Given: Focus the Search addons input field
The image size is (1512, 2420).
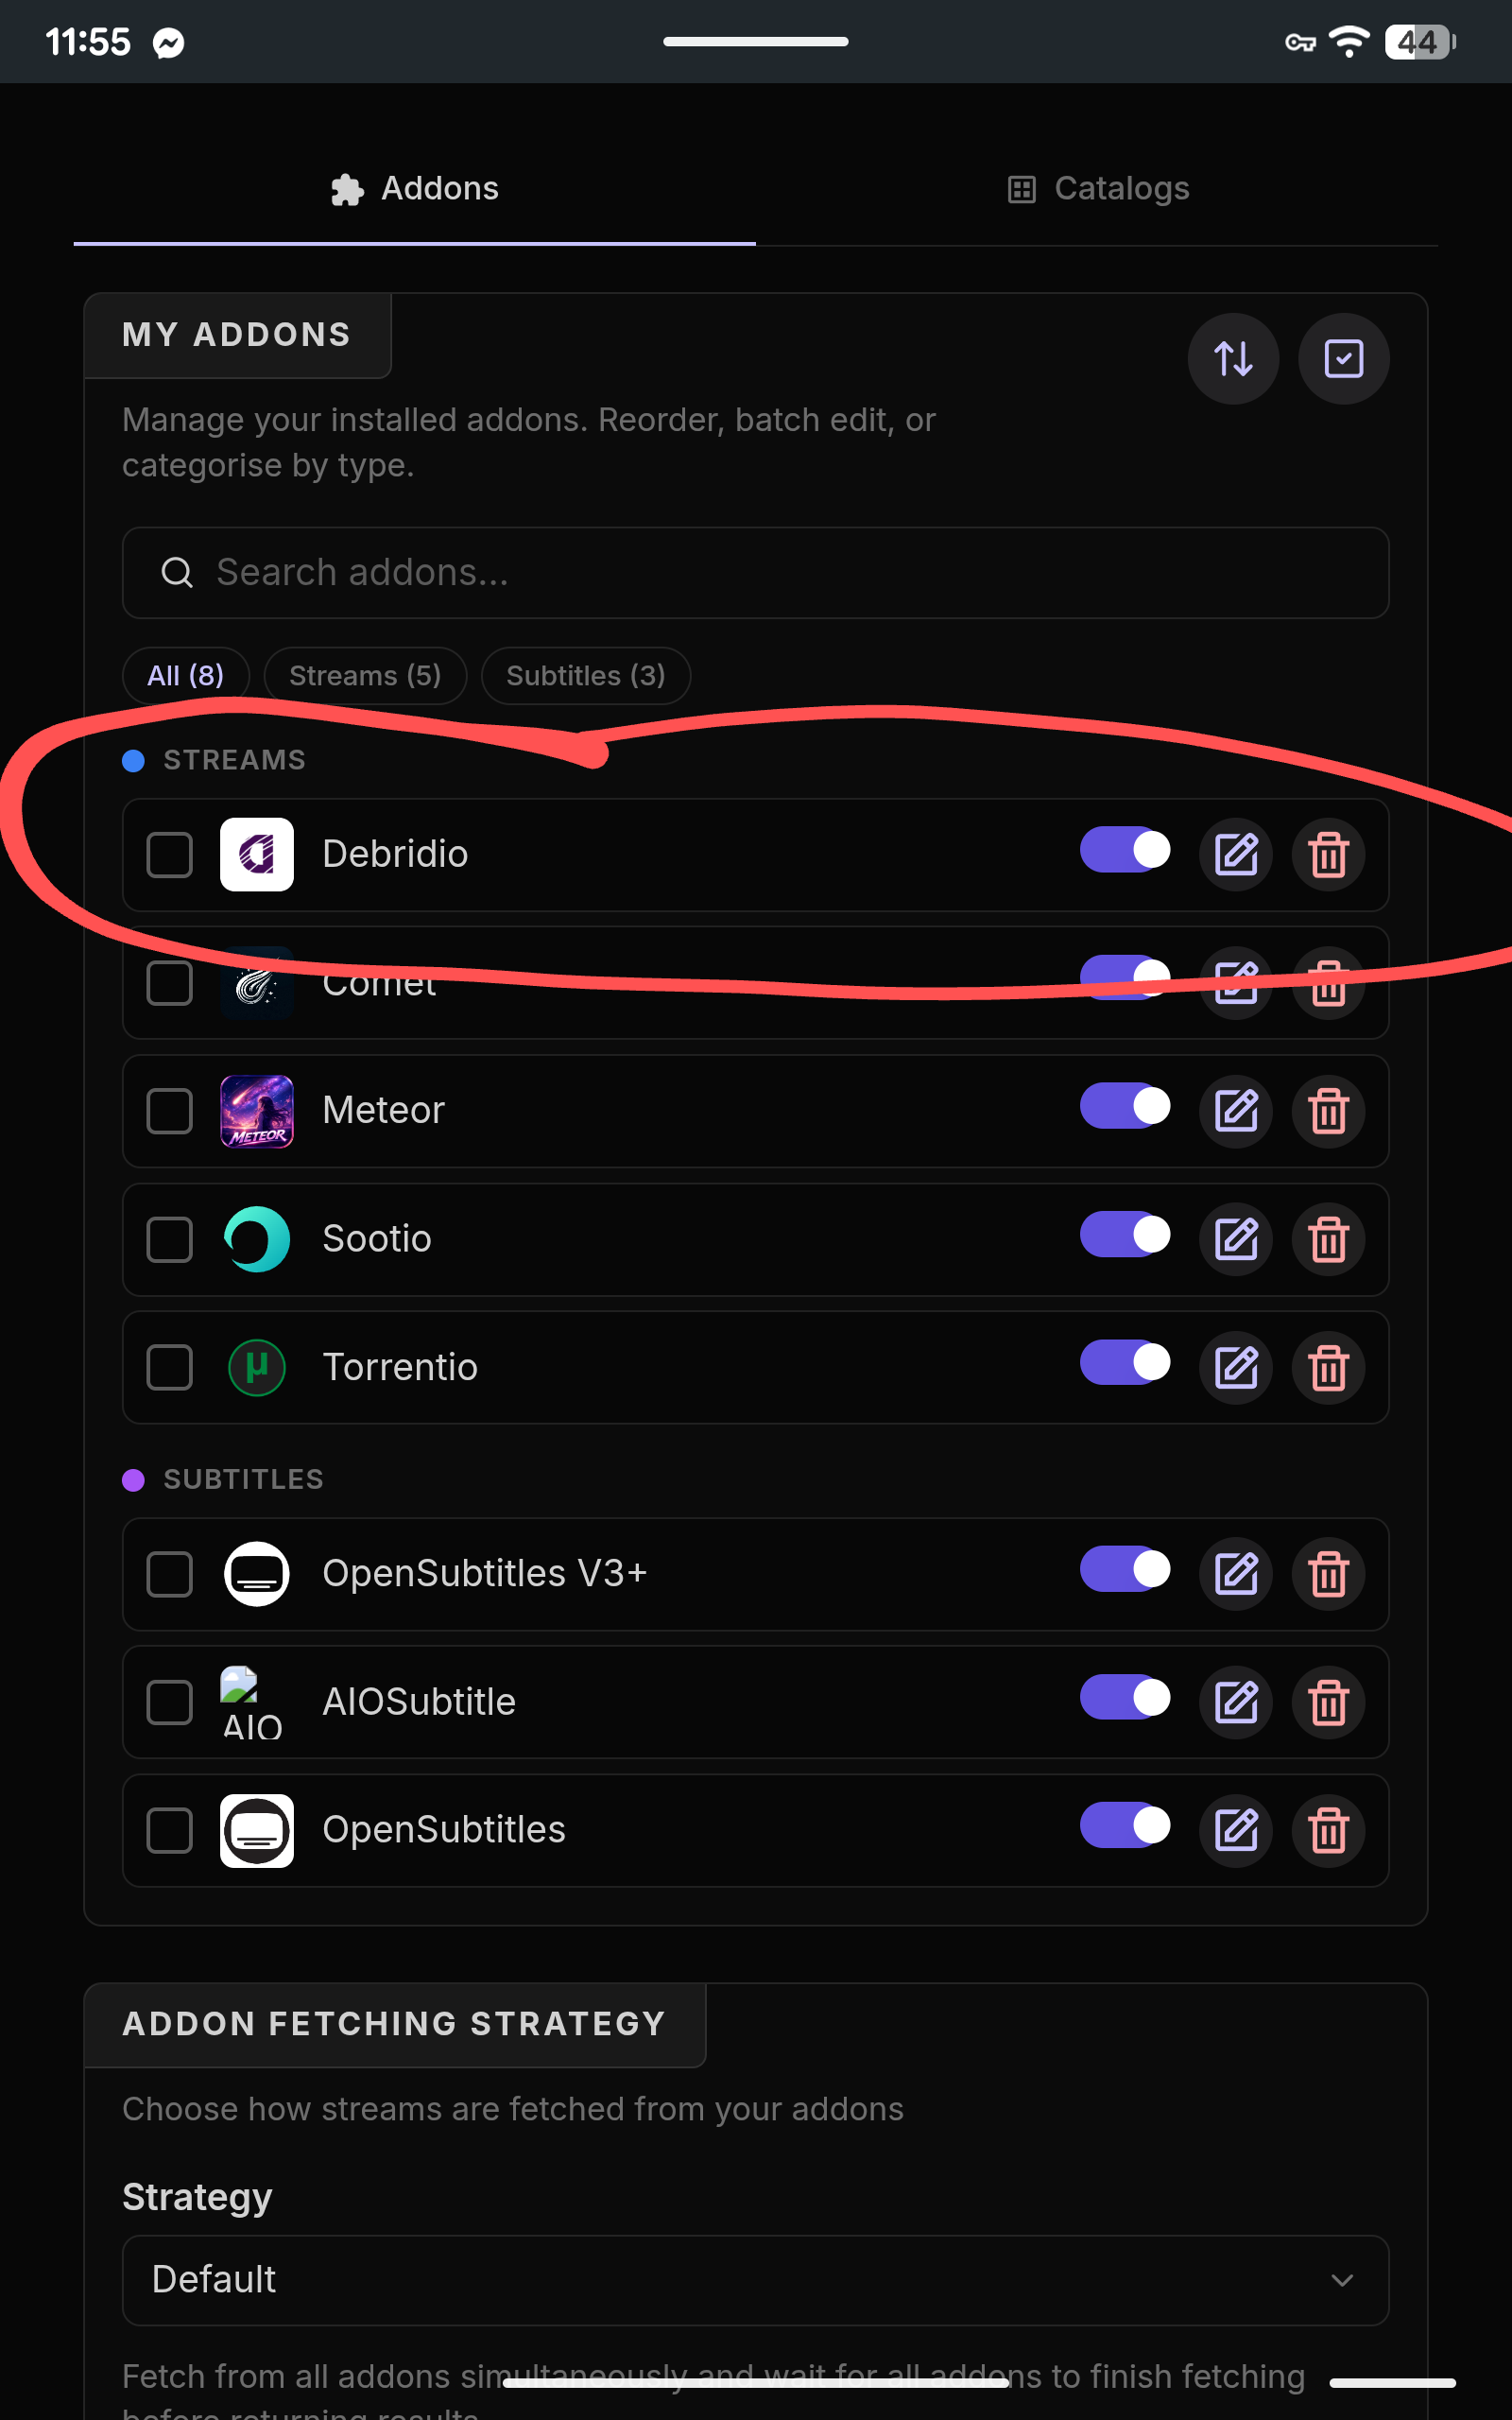Looking at the screenshot, I should (x=755, y=573).
